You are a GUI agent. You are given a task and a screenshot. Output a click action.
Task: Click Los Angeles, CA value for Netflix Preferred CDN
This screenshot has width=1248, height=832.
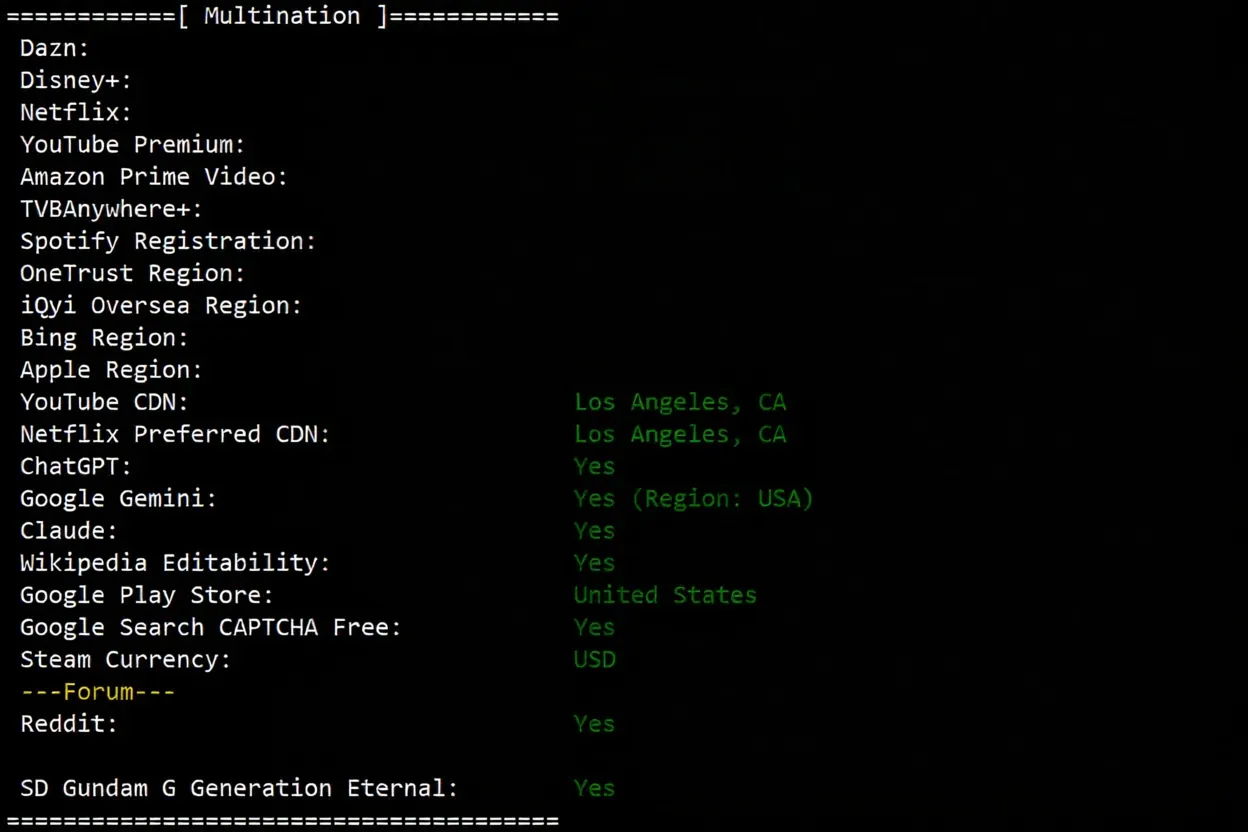[x=680, y=434]
